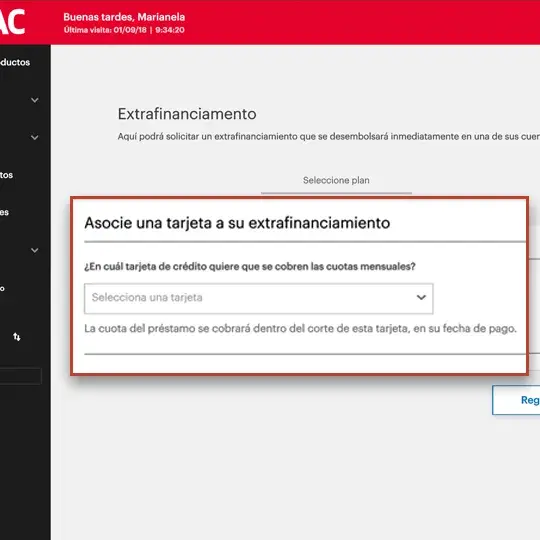Click the sidebar input box near the bottom
The height and width of the screenshot is (540, 540).
pos(21,376)
